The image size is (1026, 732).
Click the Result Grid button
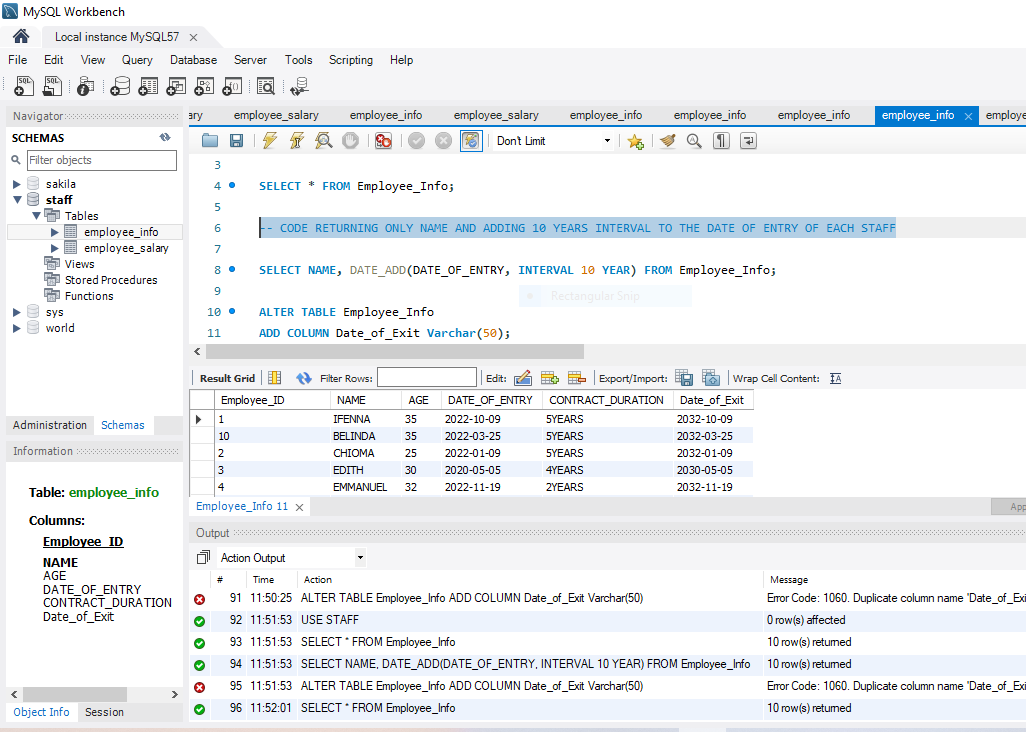(x=227, y=378)
